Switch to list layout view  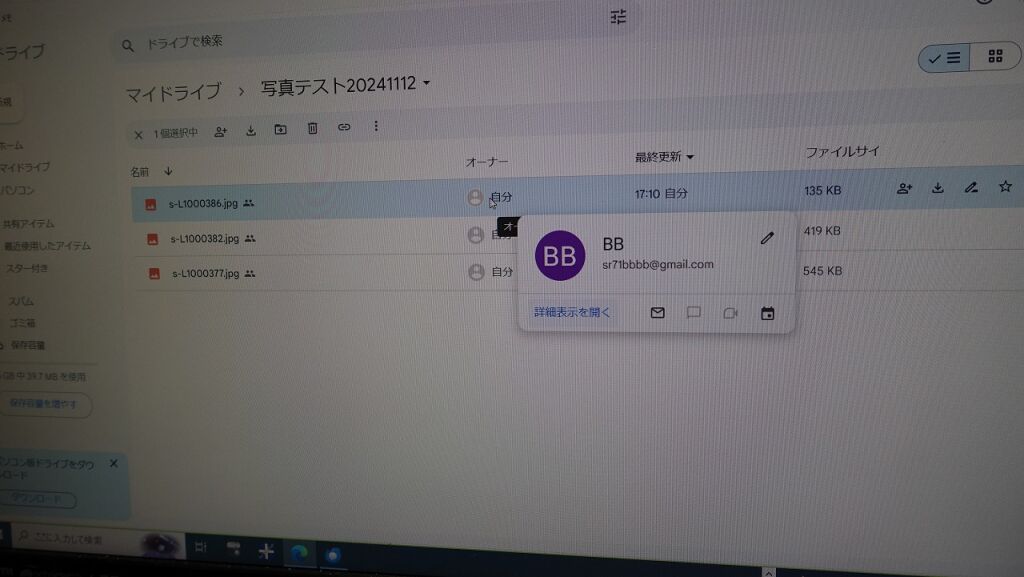coord(944,58)
